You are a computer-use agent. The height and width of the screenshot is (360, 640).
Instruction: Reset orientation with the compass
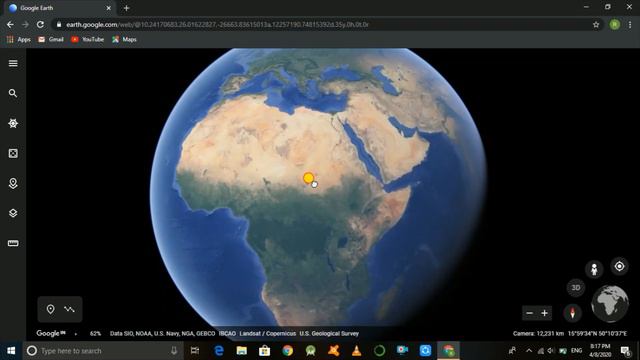coord(572,313)
